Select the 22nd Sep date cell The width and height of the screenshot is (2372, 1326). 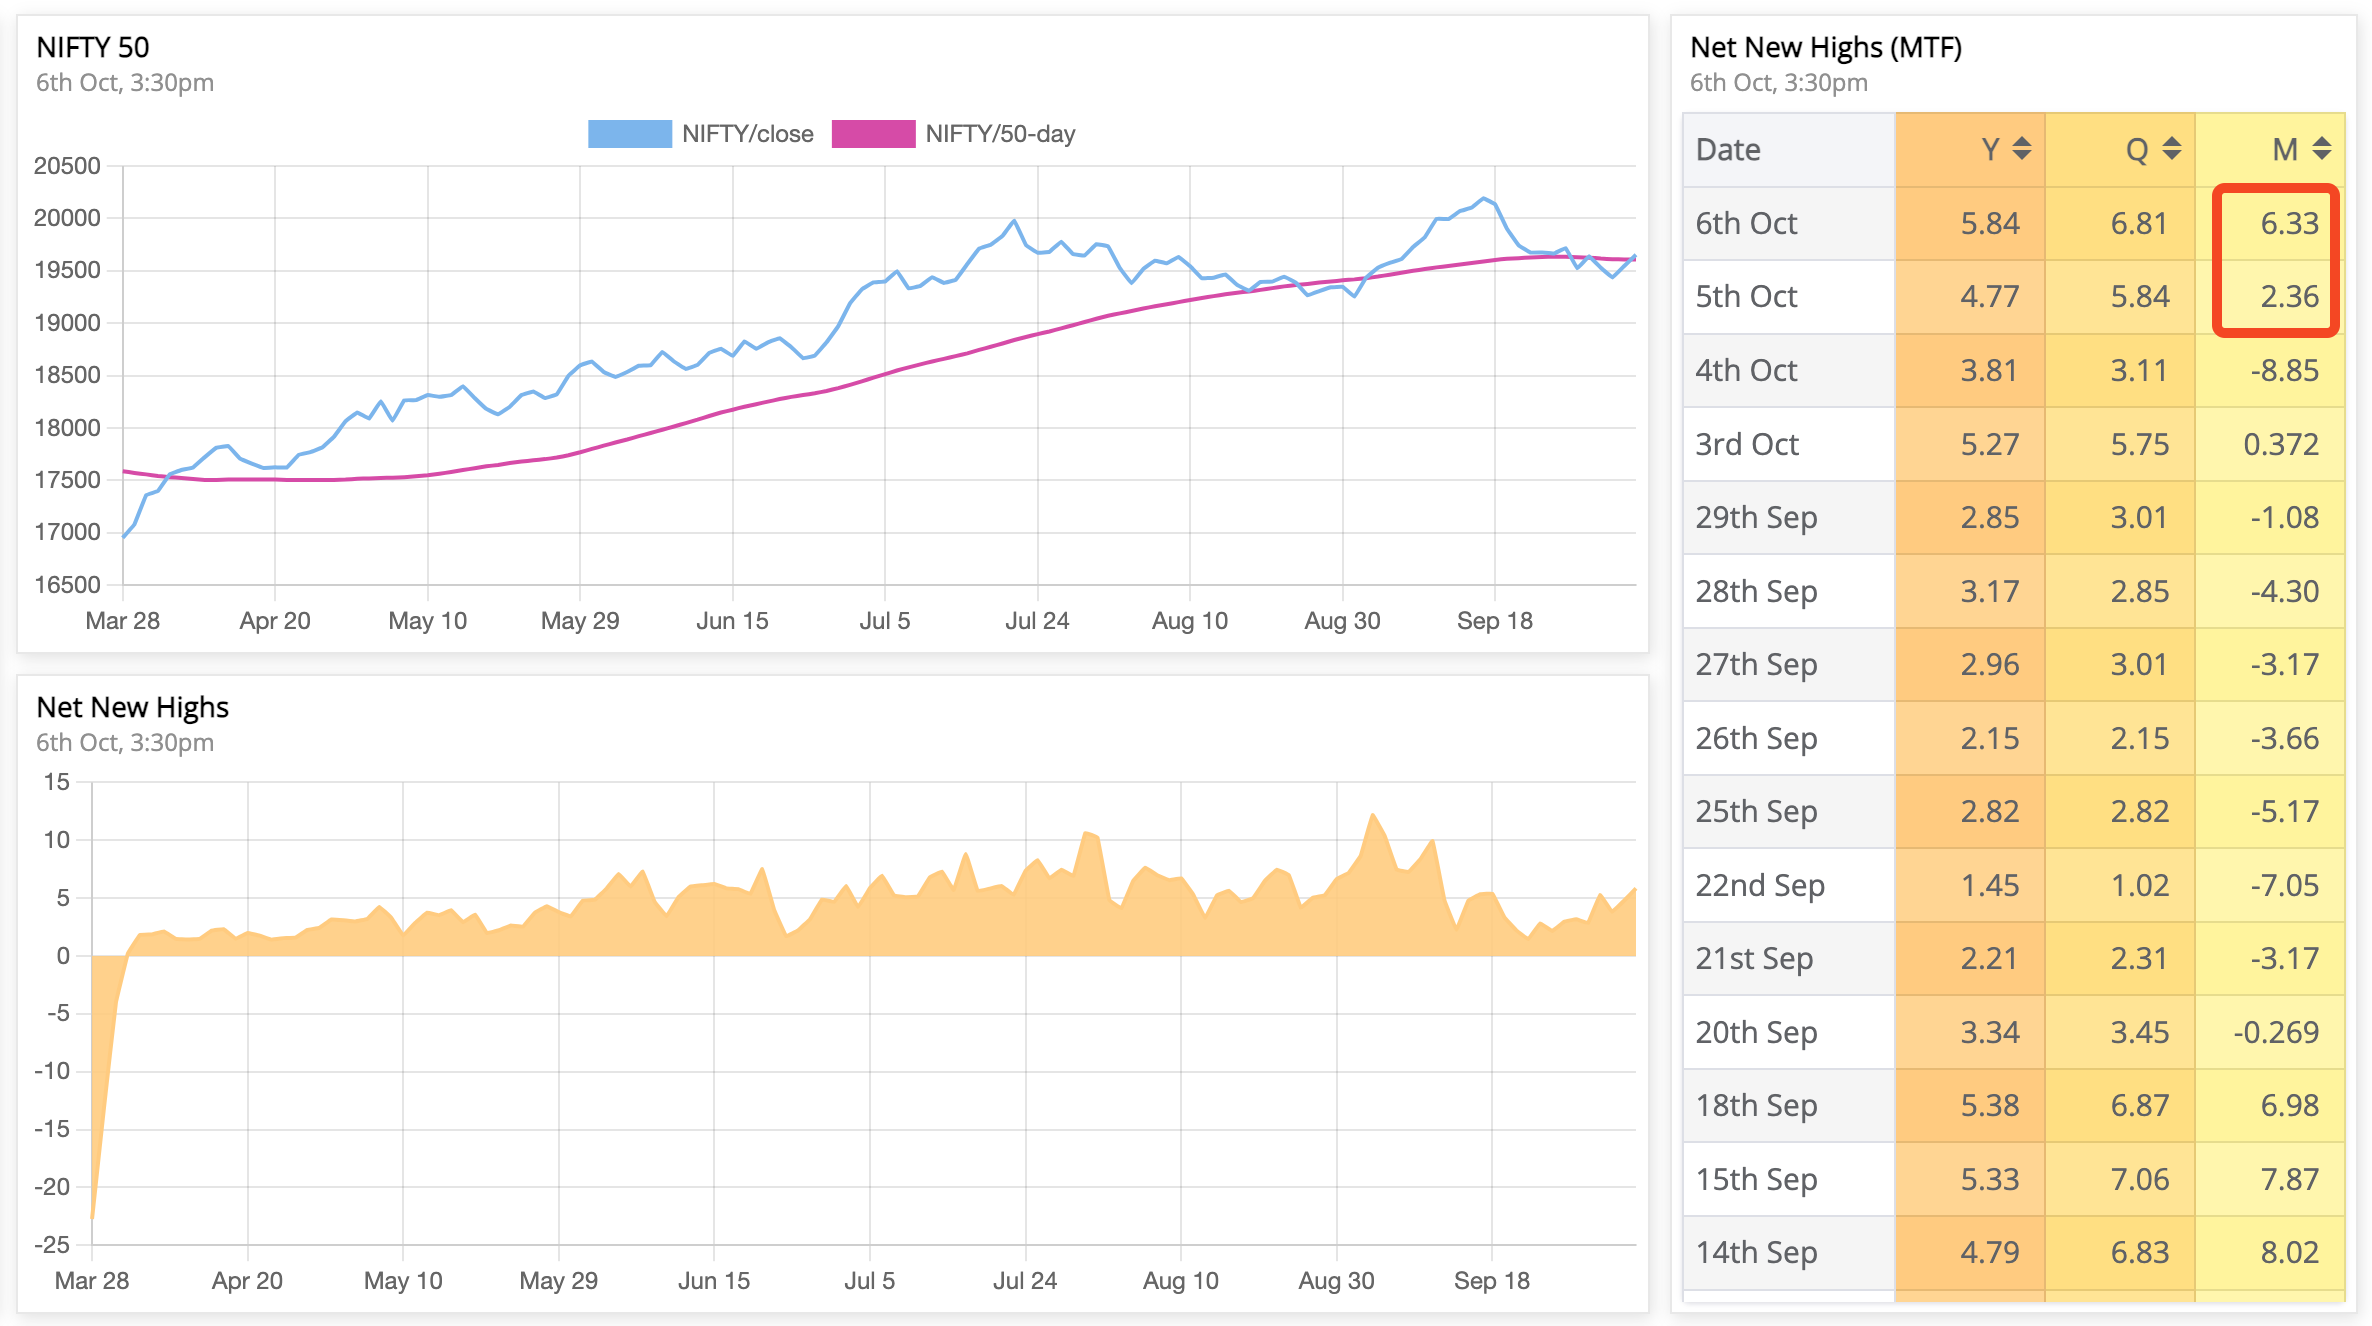1789,885
